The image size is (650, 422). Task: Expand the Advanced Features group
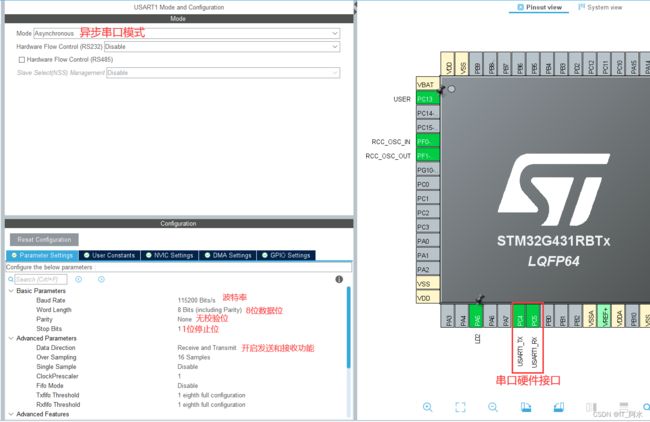(11, 414)
